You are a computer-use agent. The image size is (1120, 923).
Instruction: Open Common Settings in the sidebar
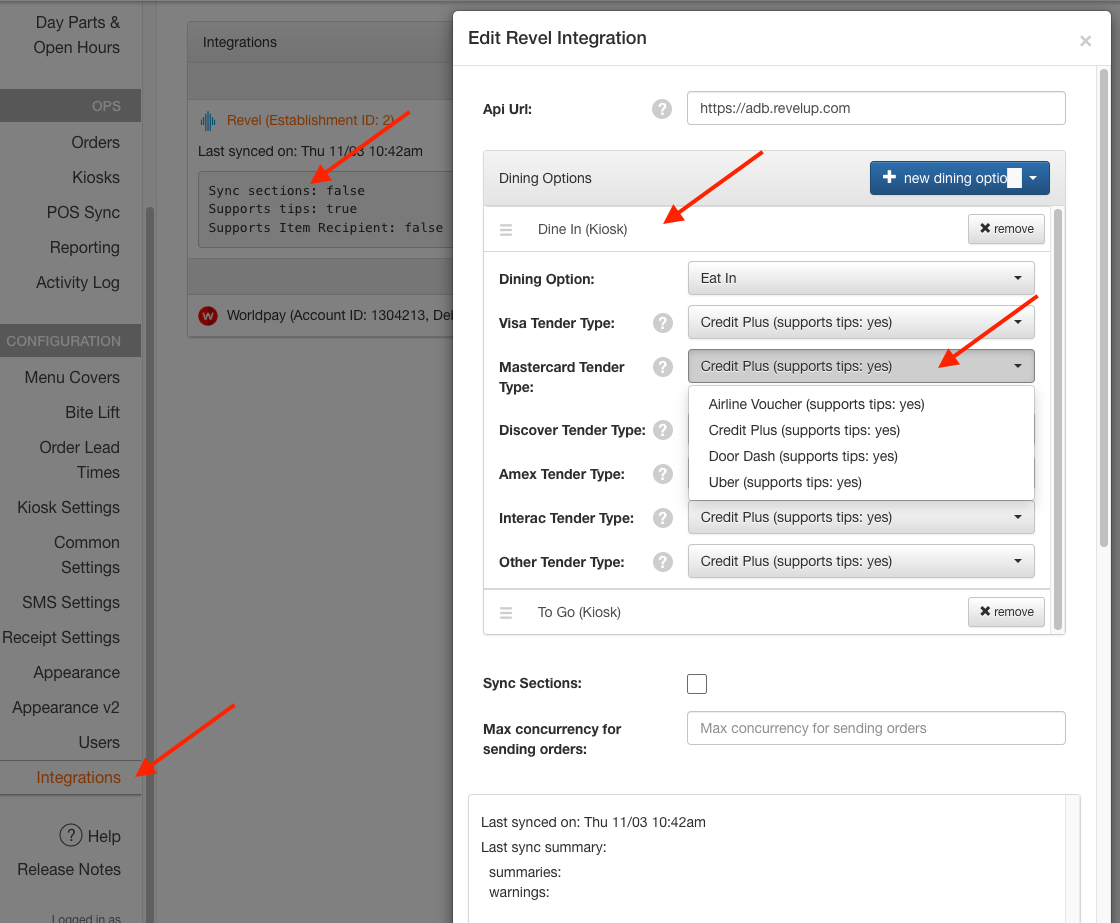87,554
